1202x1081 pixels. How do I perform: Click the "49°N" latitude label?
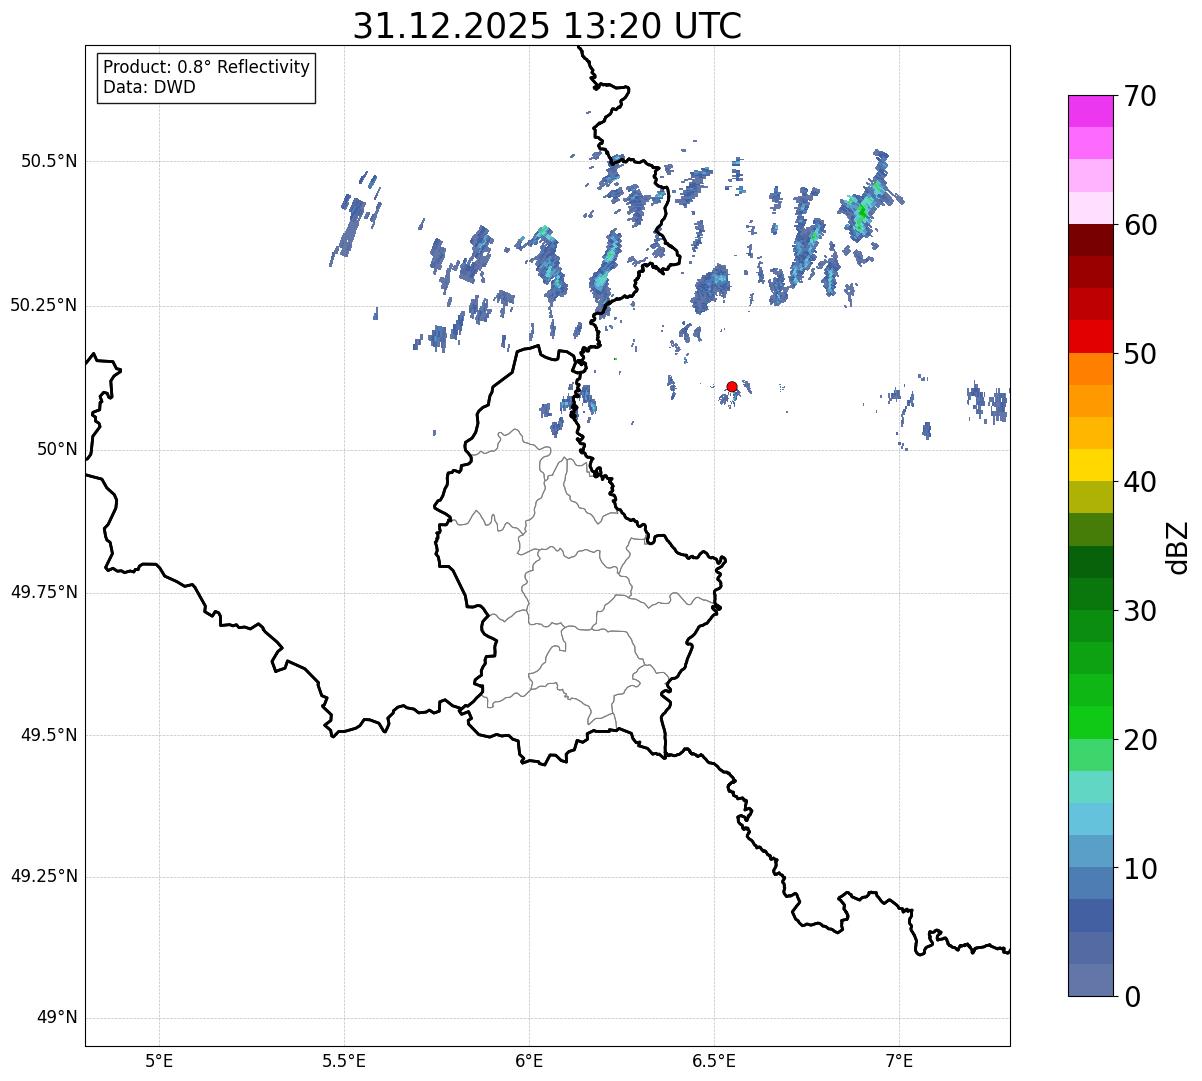pos(57,1018)
